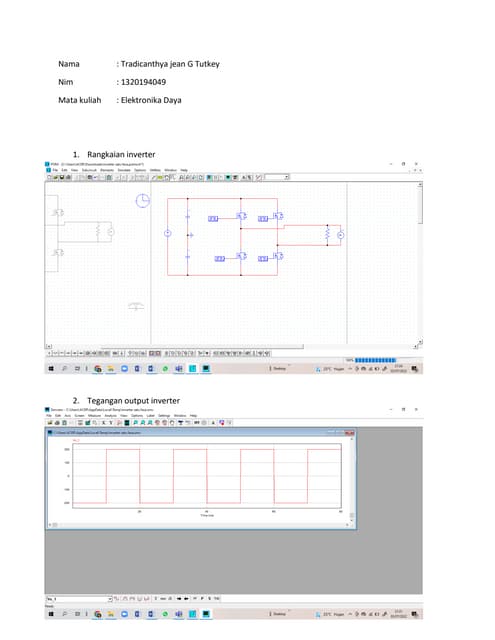This screenshot has width=495, height=640.
Task: Select the load resistor in inverter circuit
Action: click(x=327, y=234)
